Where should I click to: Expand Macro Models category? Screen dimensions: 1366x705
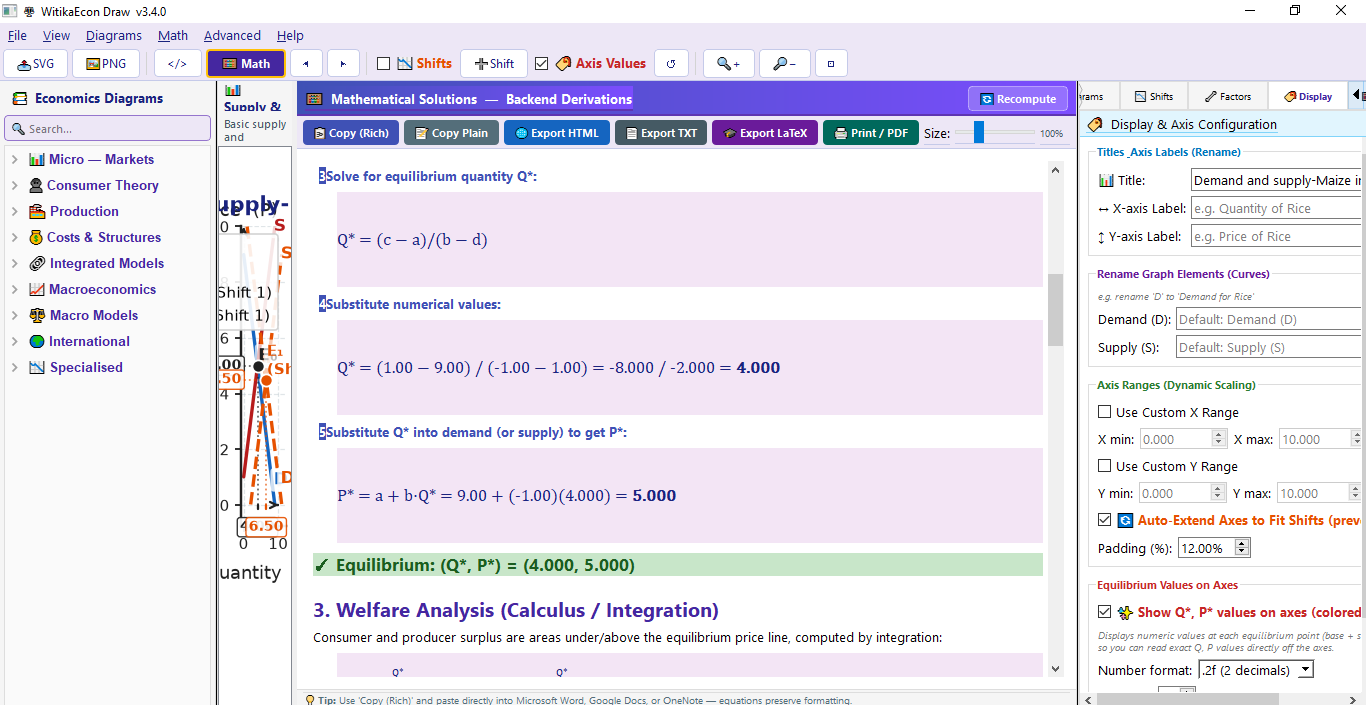[x=14, y=315]
